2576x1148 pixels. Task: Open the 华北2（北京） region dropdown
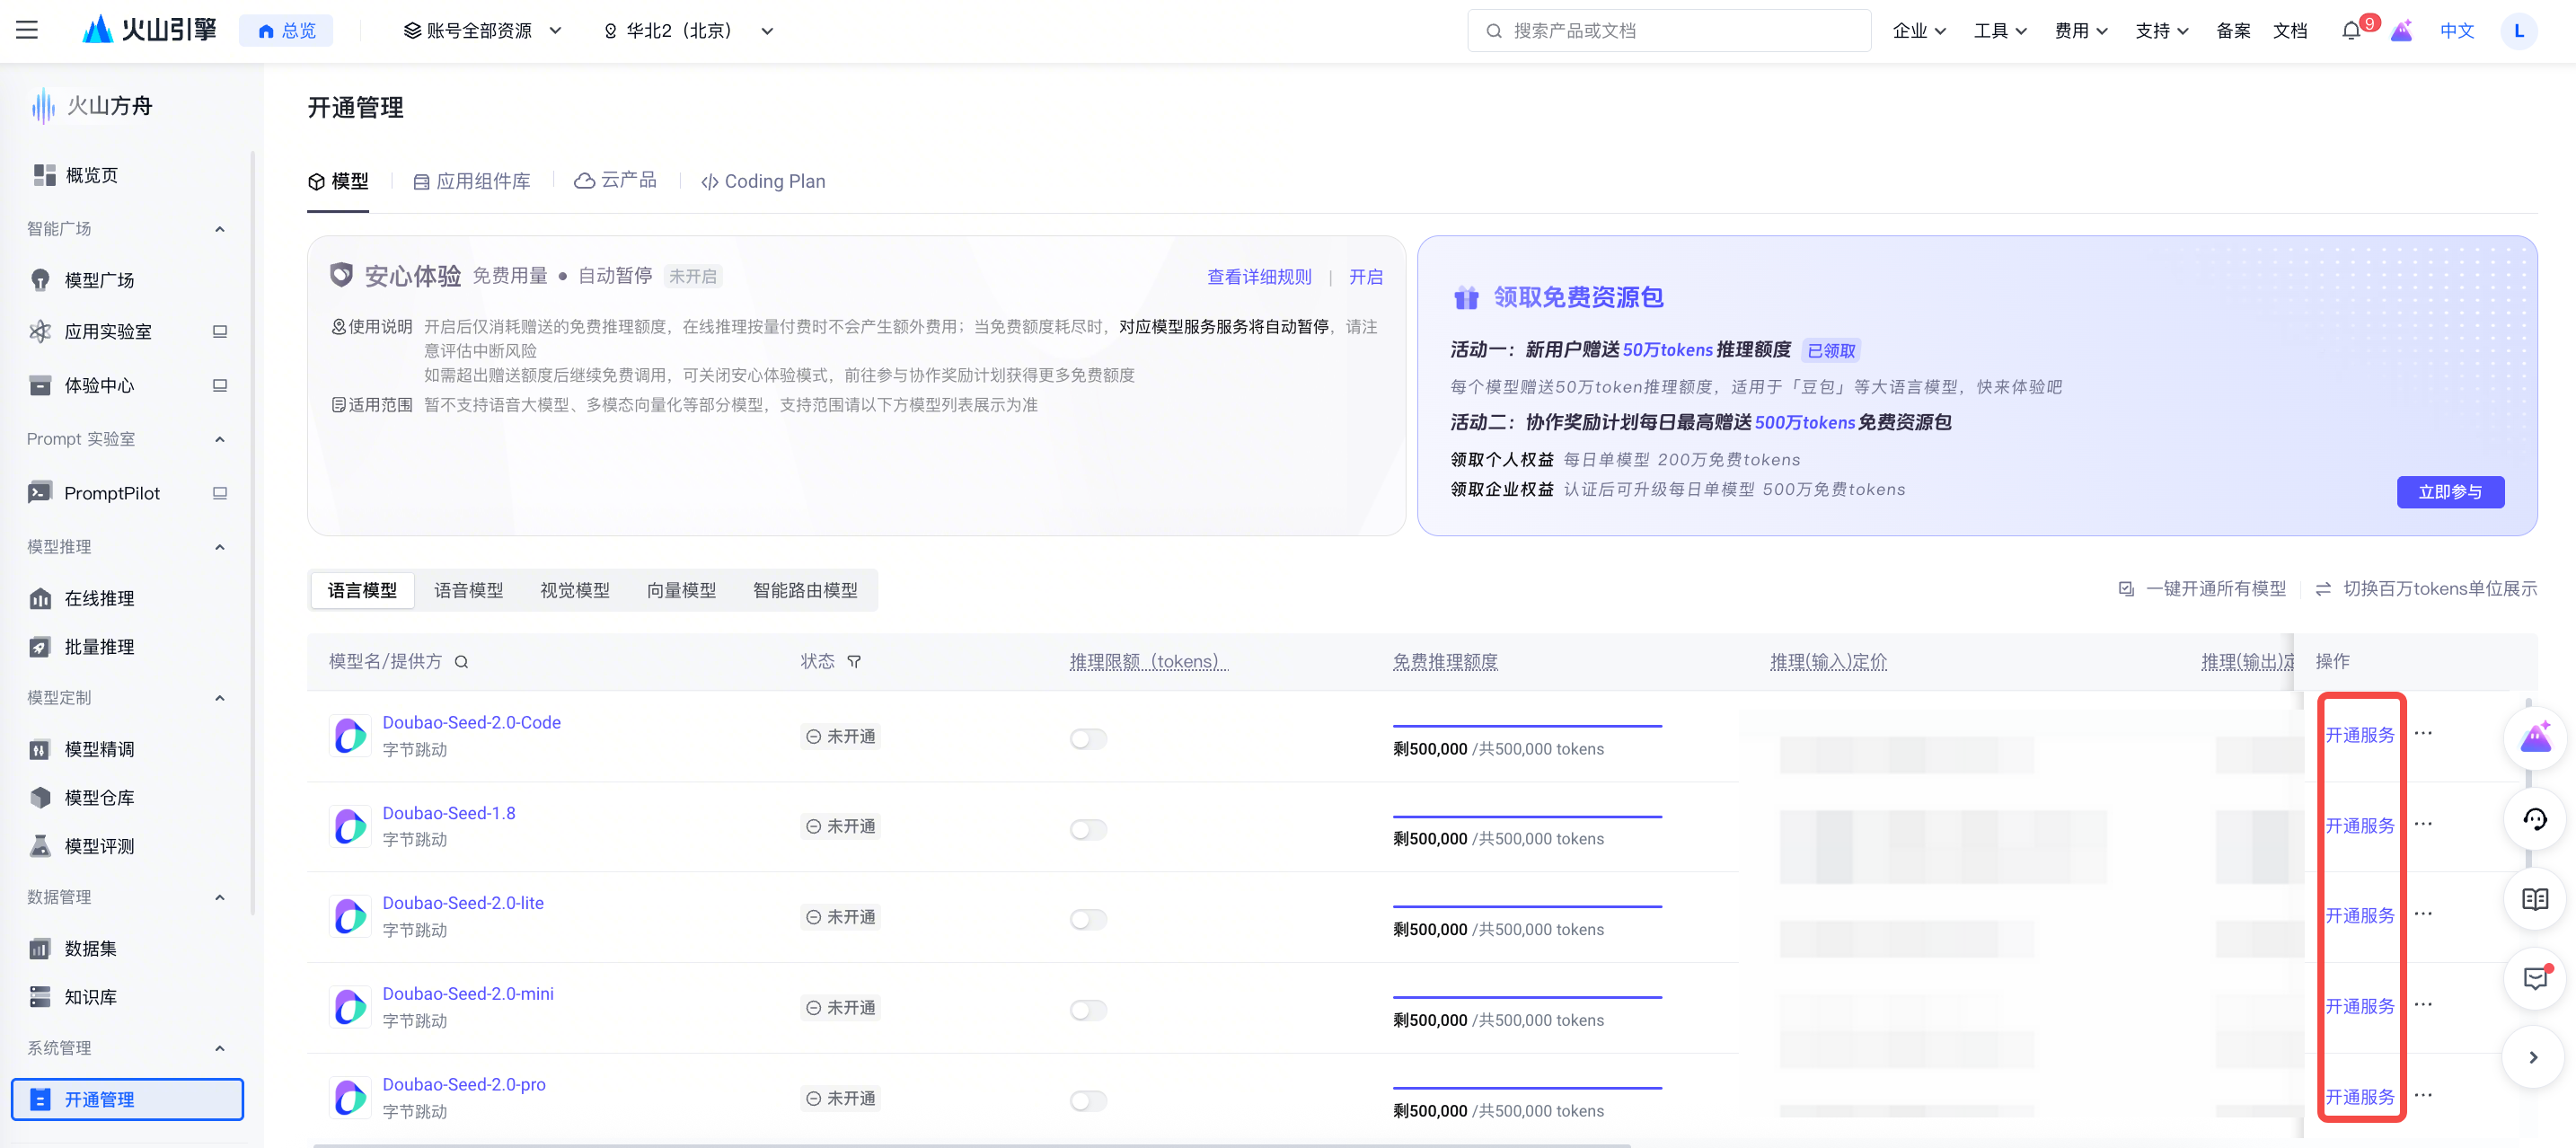(688, 31)
